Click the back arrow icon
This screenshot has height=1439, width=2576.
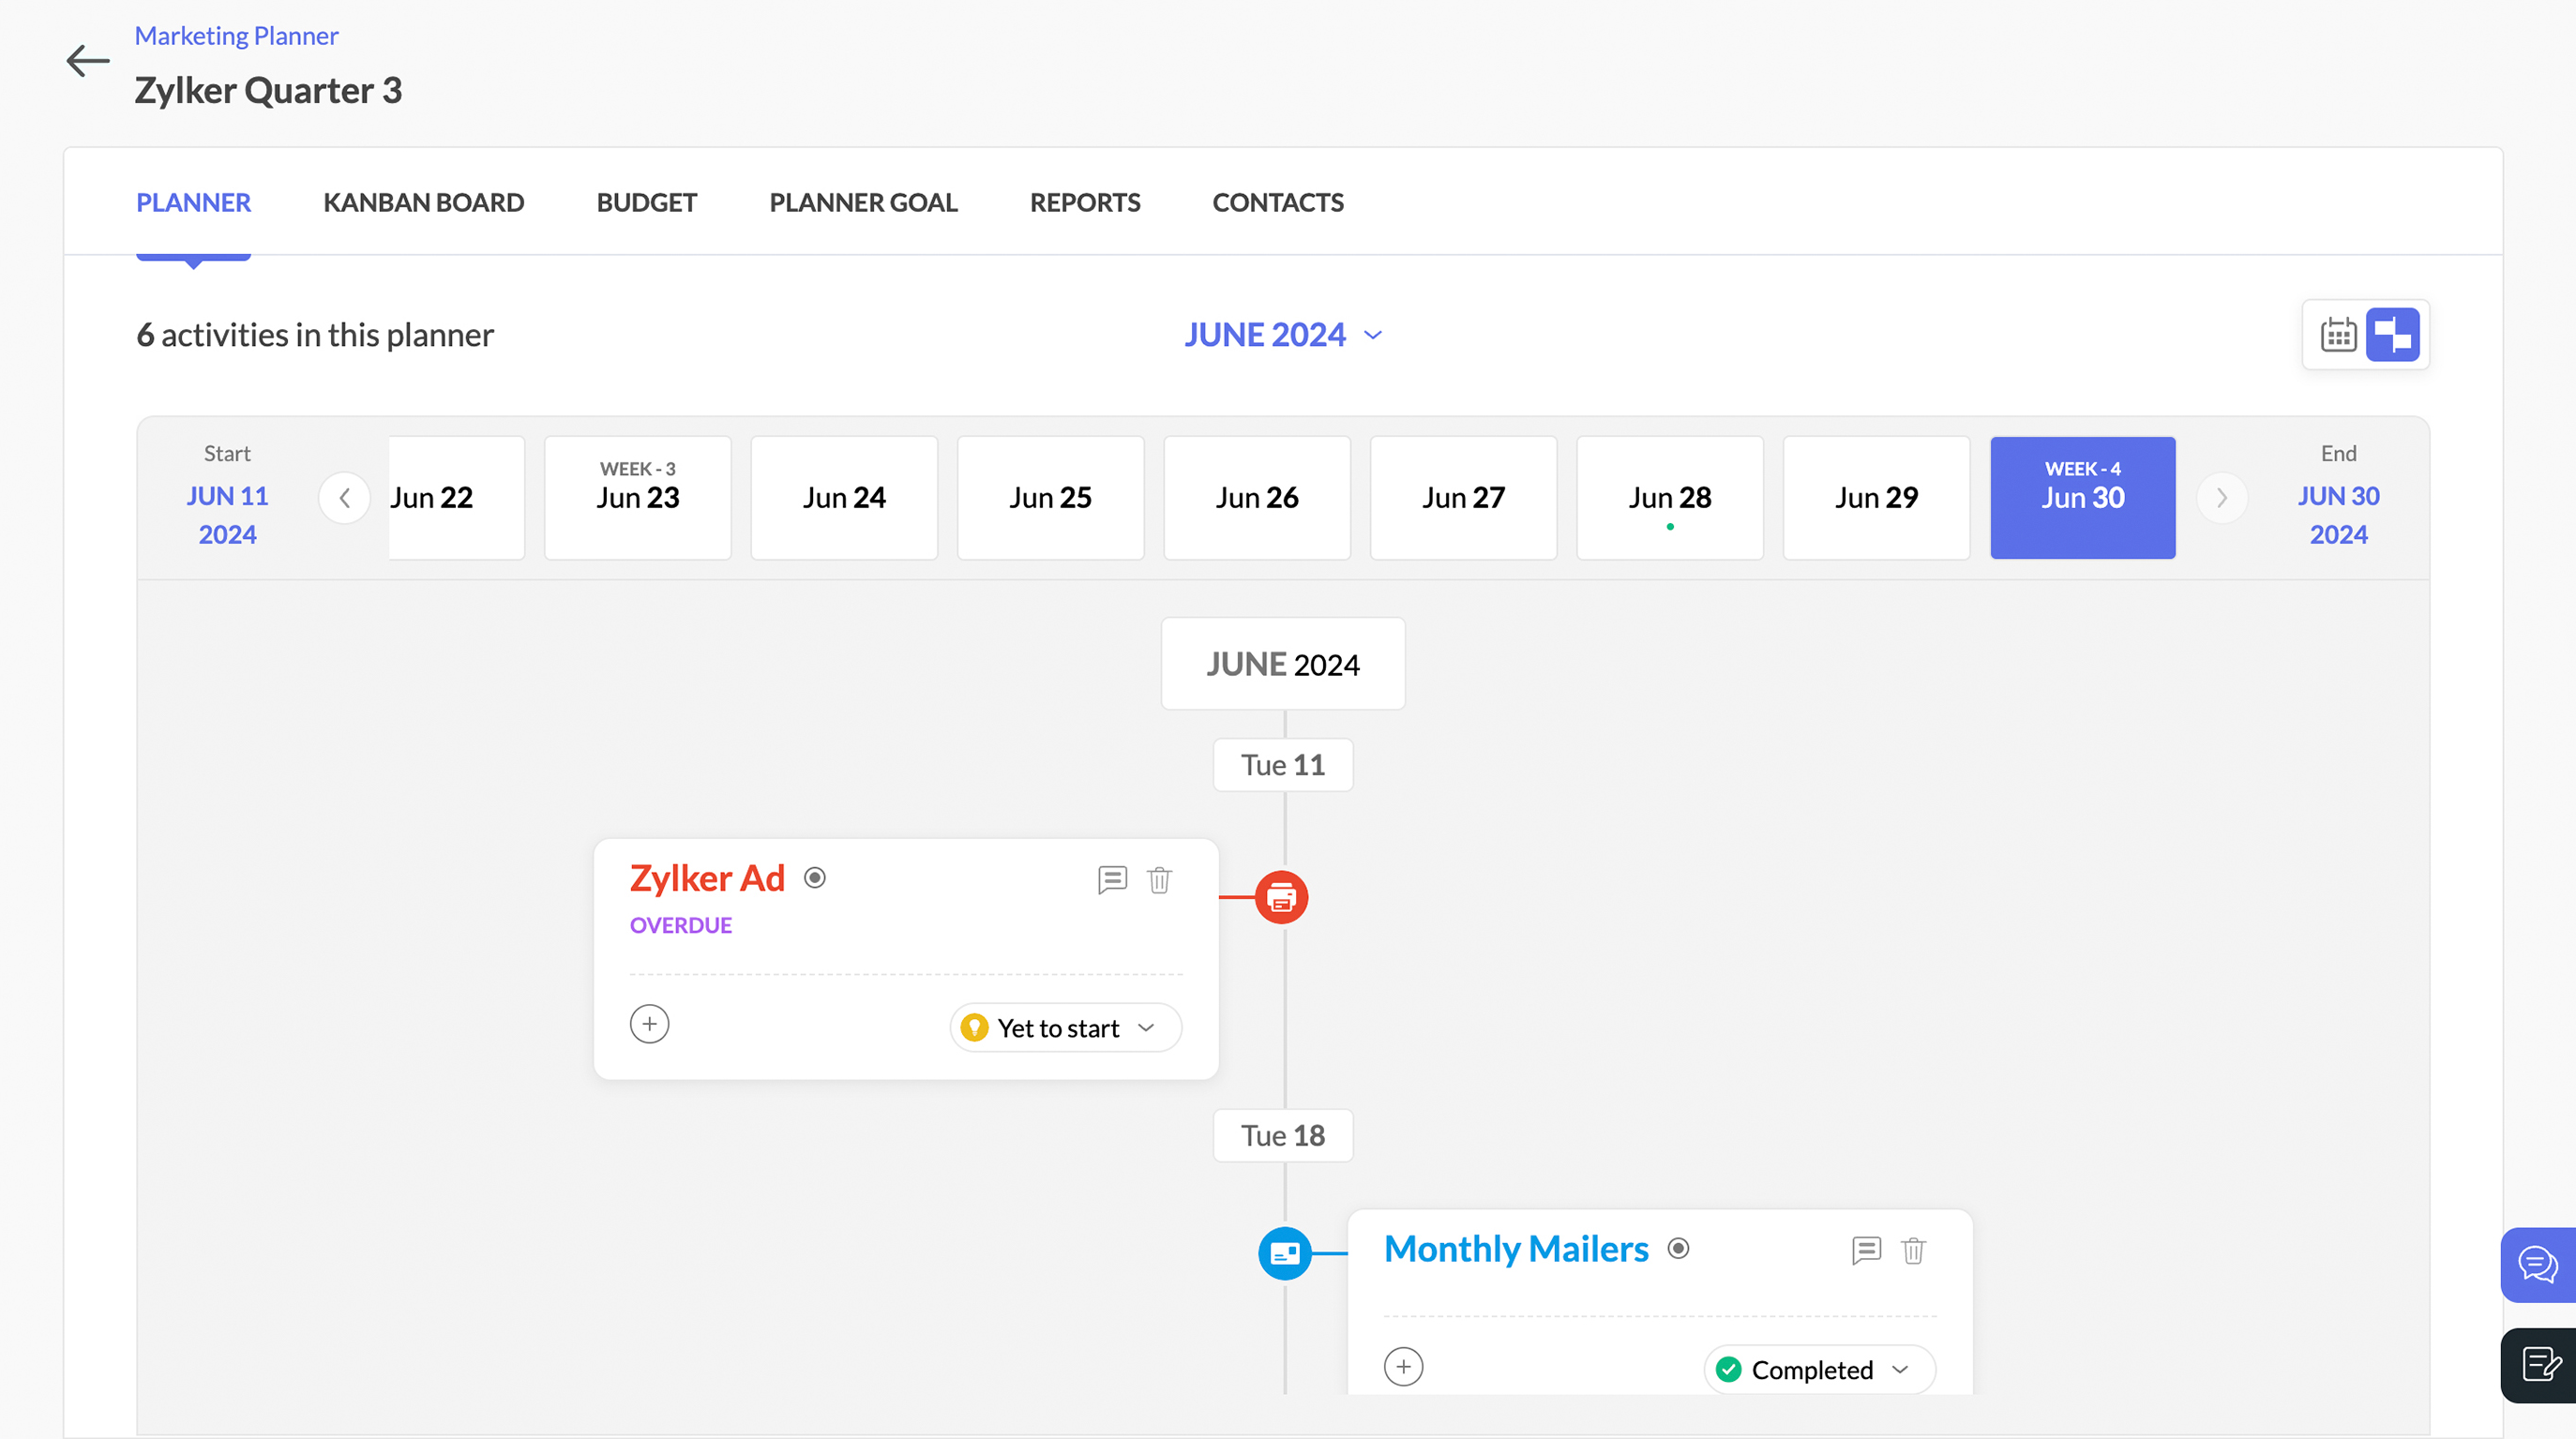(x=87, y=61)
